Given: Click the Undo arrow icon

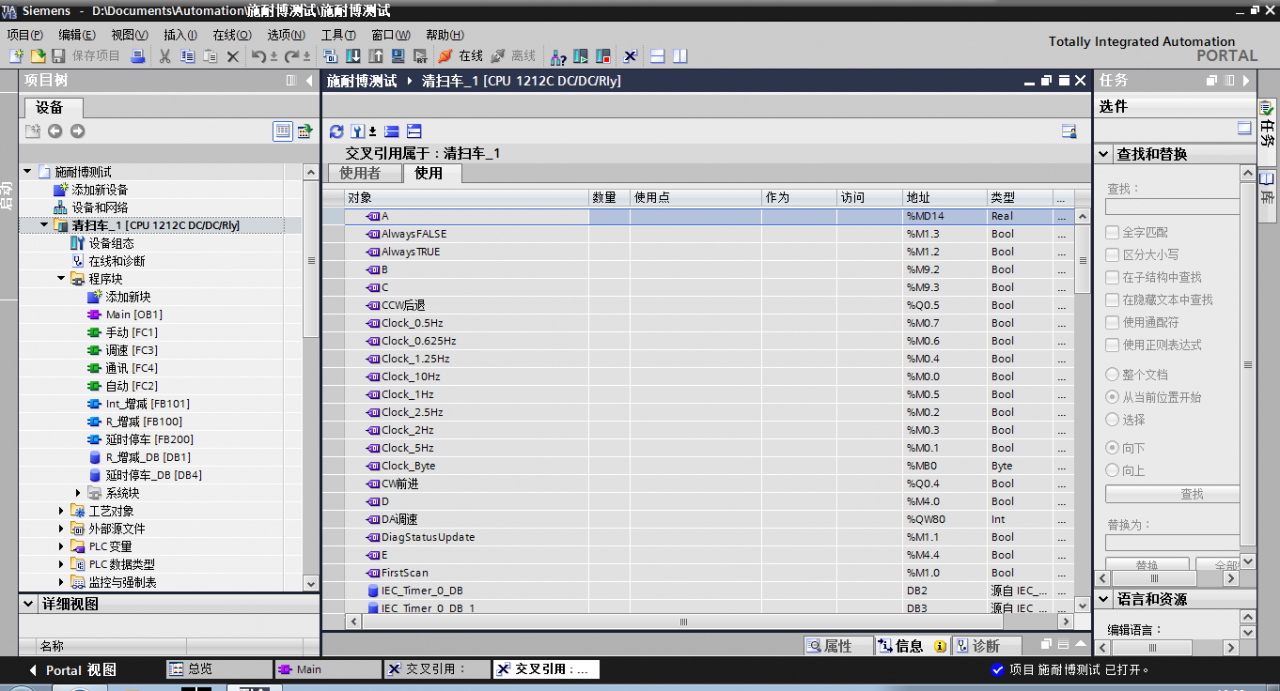Looking at the screenshot, I should [259, 56].
